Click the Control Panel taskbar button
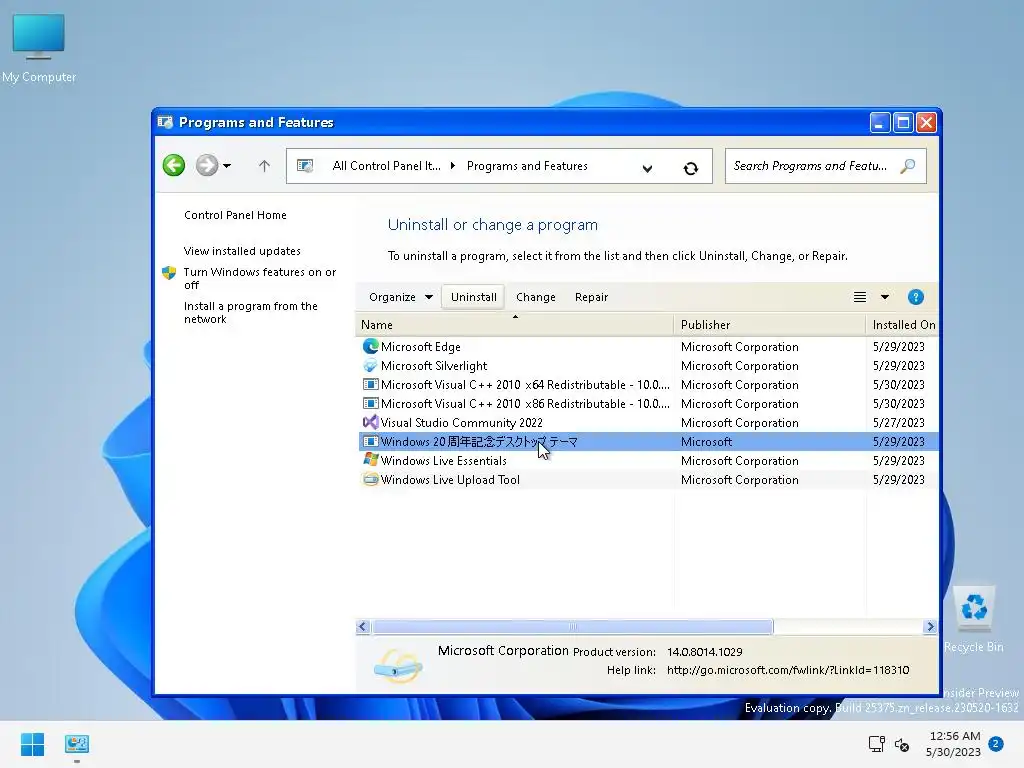This screenshot has height=768, width=1024. point(77,744)
